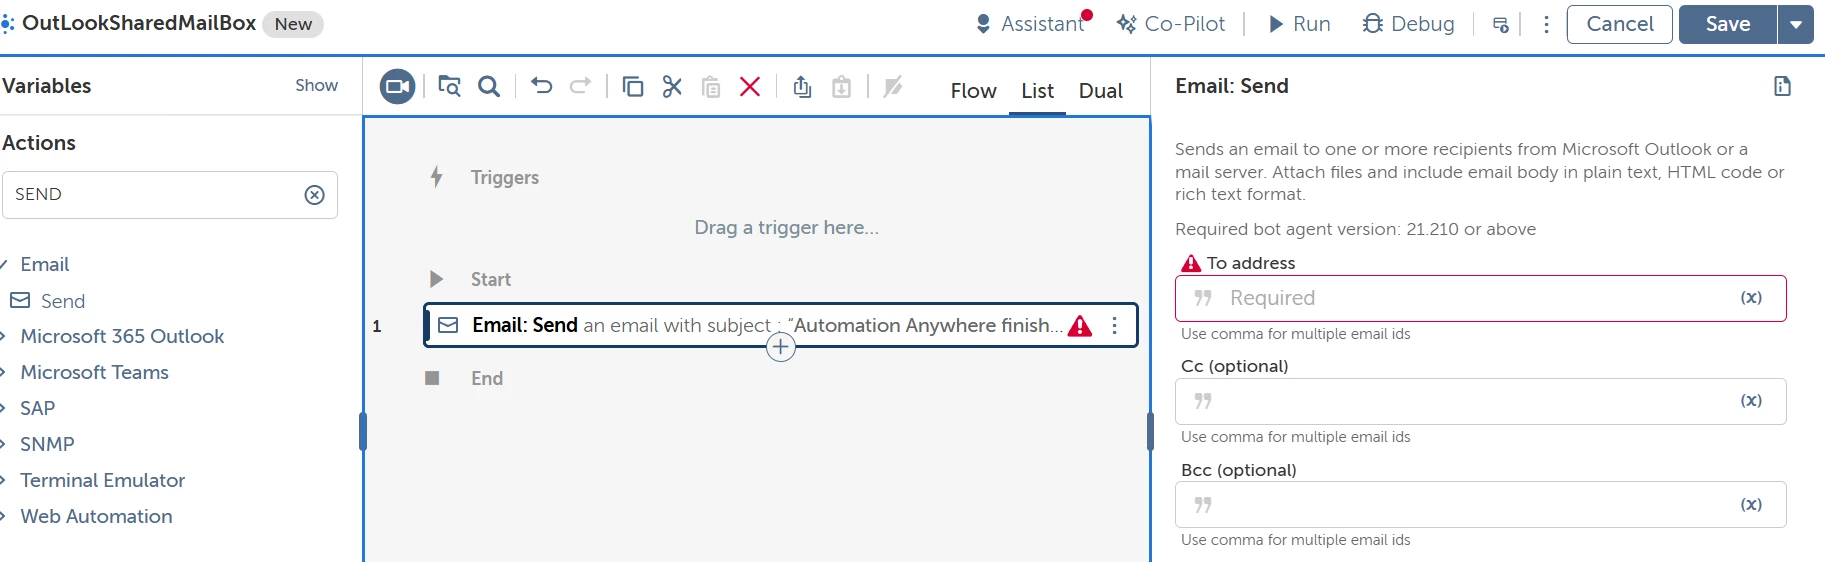Start Debug mode
1825x562 pixels.
click(1408, 24)
